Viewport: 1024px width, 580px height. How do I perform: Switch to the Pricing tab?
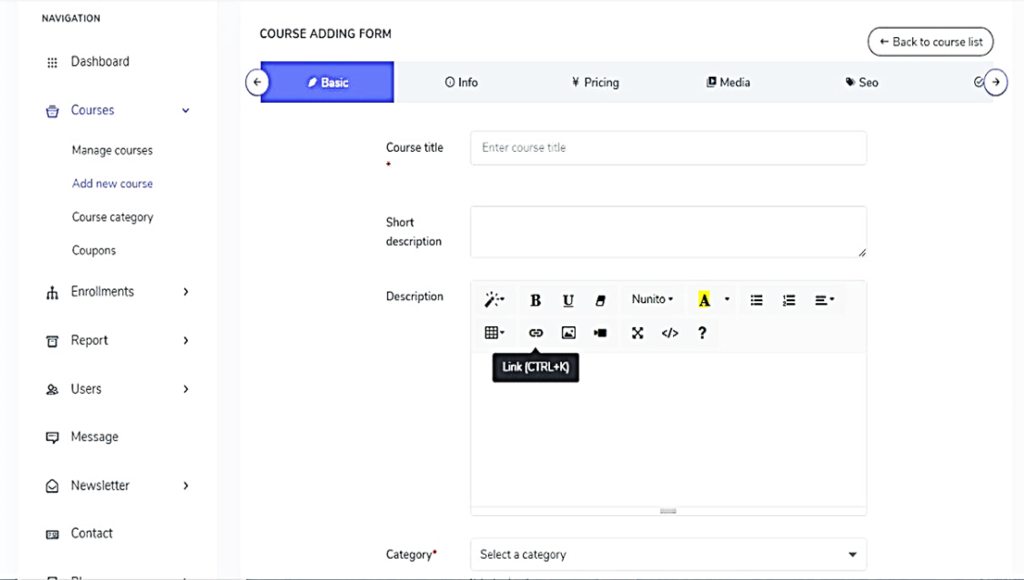[595, 82]
